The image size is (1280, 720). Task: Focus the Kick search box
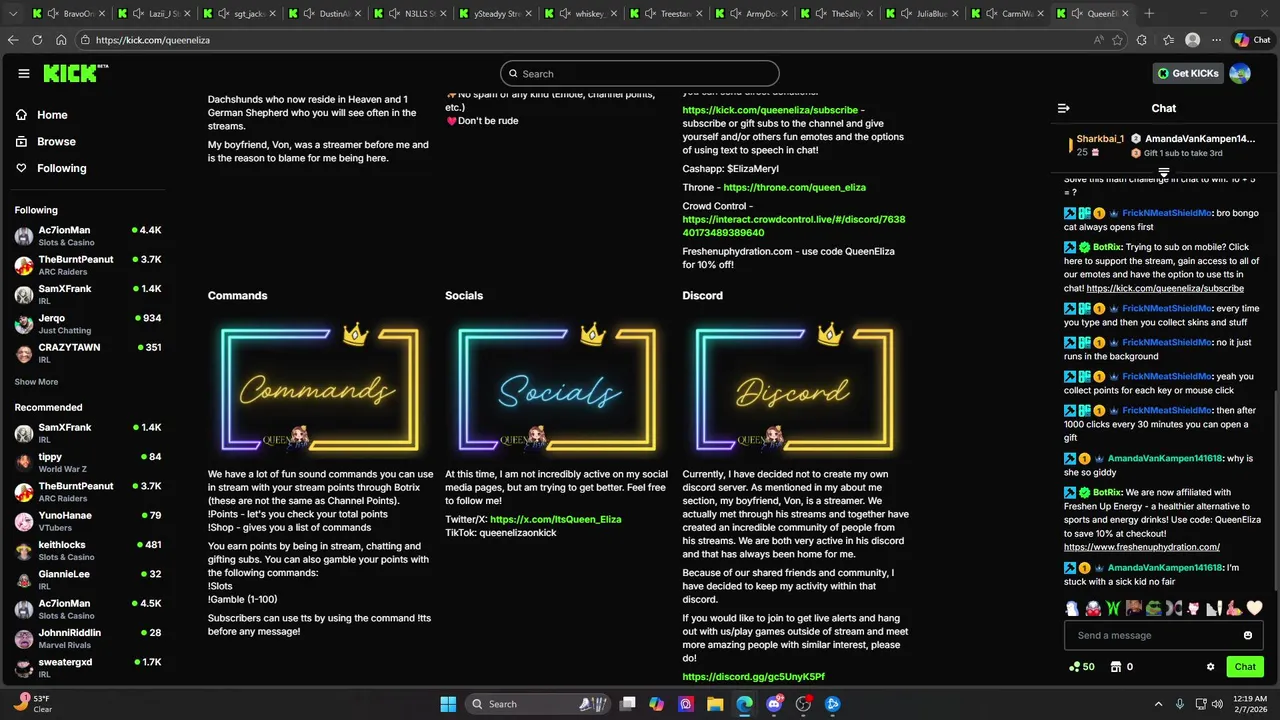tap(640, 73)
